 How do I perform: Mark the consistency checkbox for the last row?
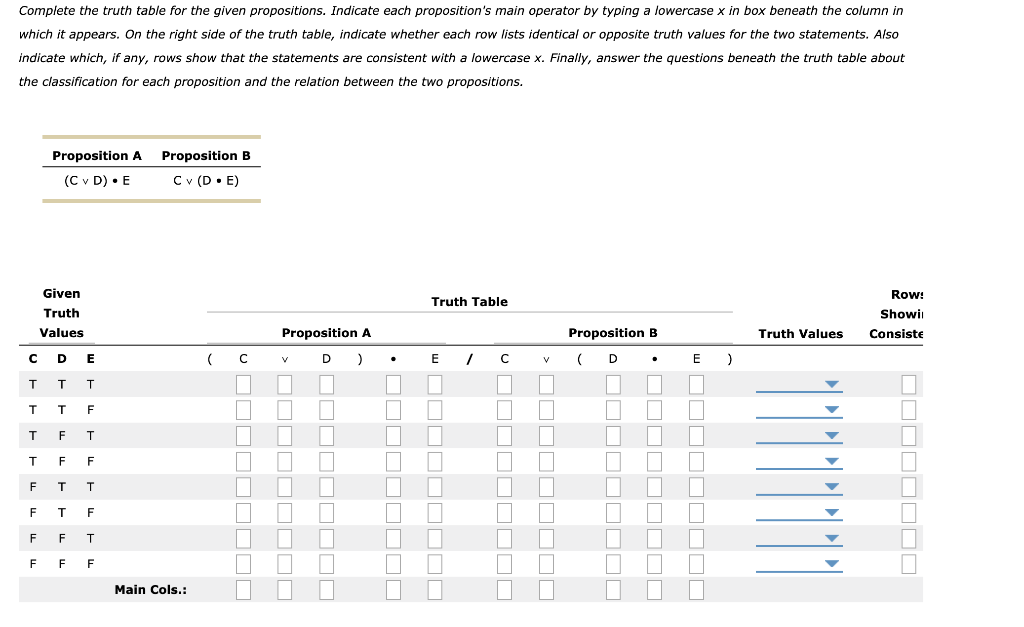tap(908, 563)
